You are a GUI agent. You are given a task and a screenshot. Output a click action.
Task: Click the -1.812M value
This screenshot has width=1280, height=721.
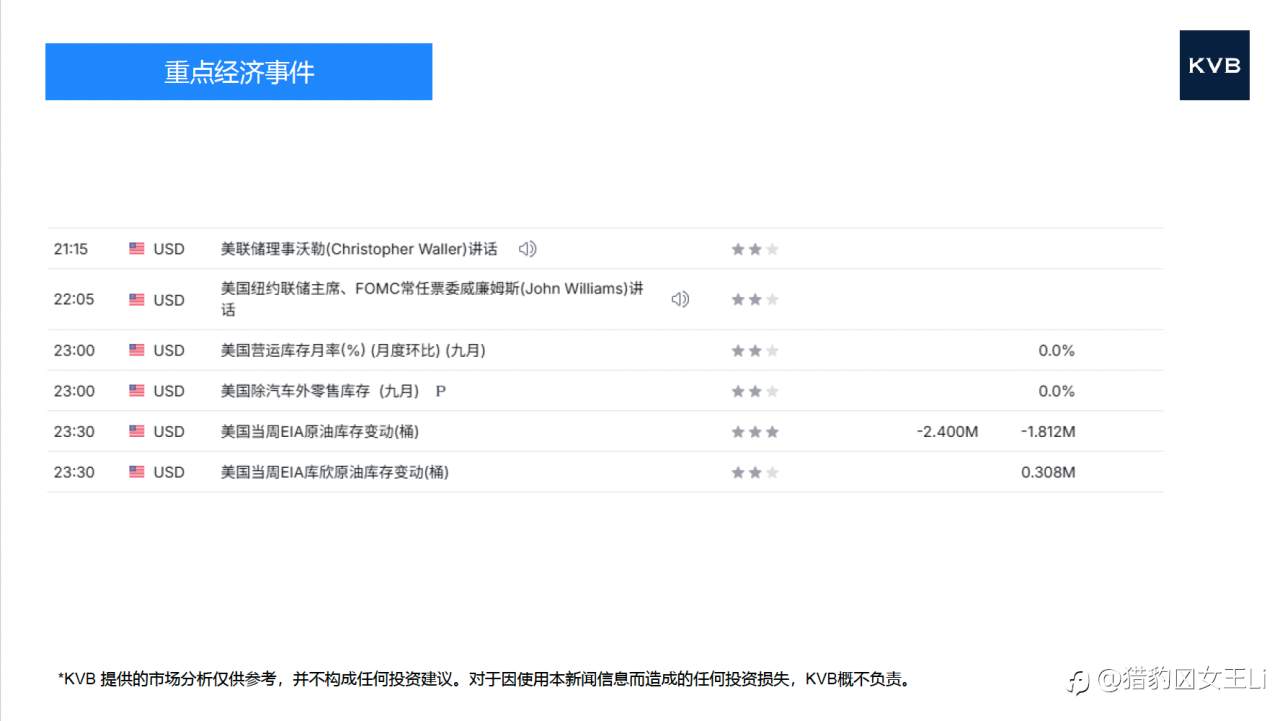coord(1048,432)
